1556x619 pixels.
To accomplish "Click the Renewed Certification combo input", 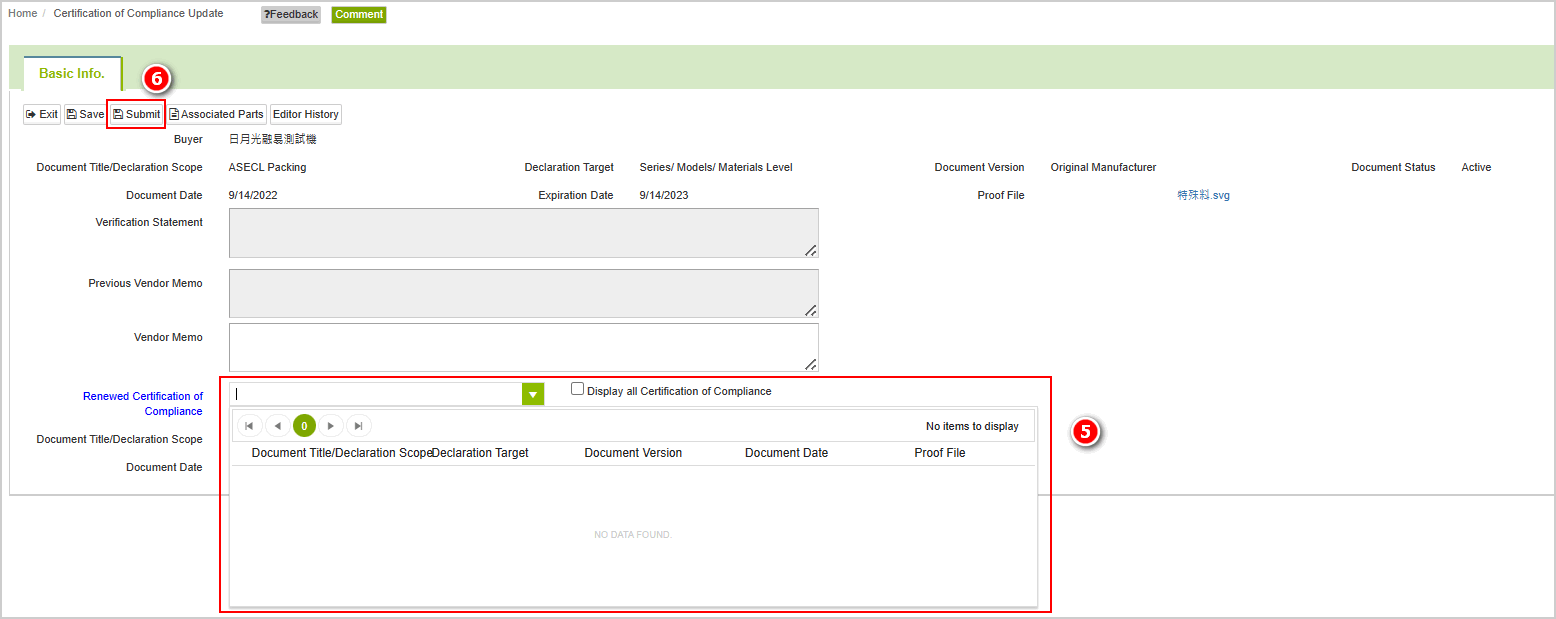I will coord(376,394).
